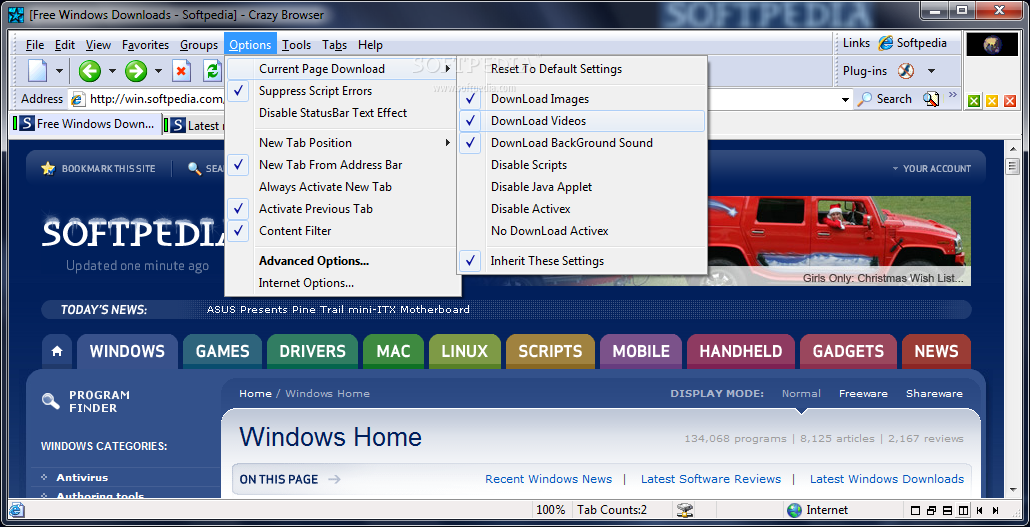Click the previous tab status bar arrow
Image resolution: width=1030 pixels, height=527 pixels.
(979, 511)
